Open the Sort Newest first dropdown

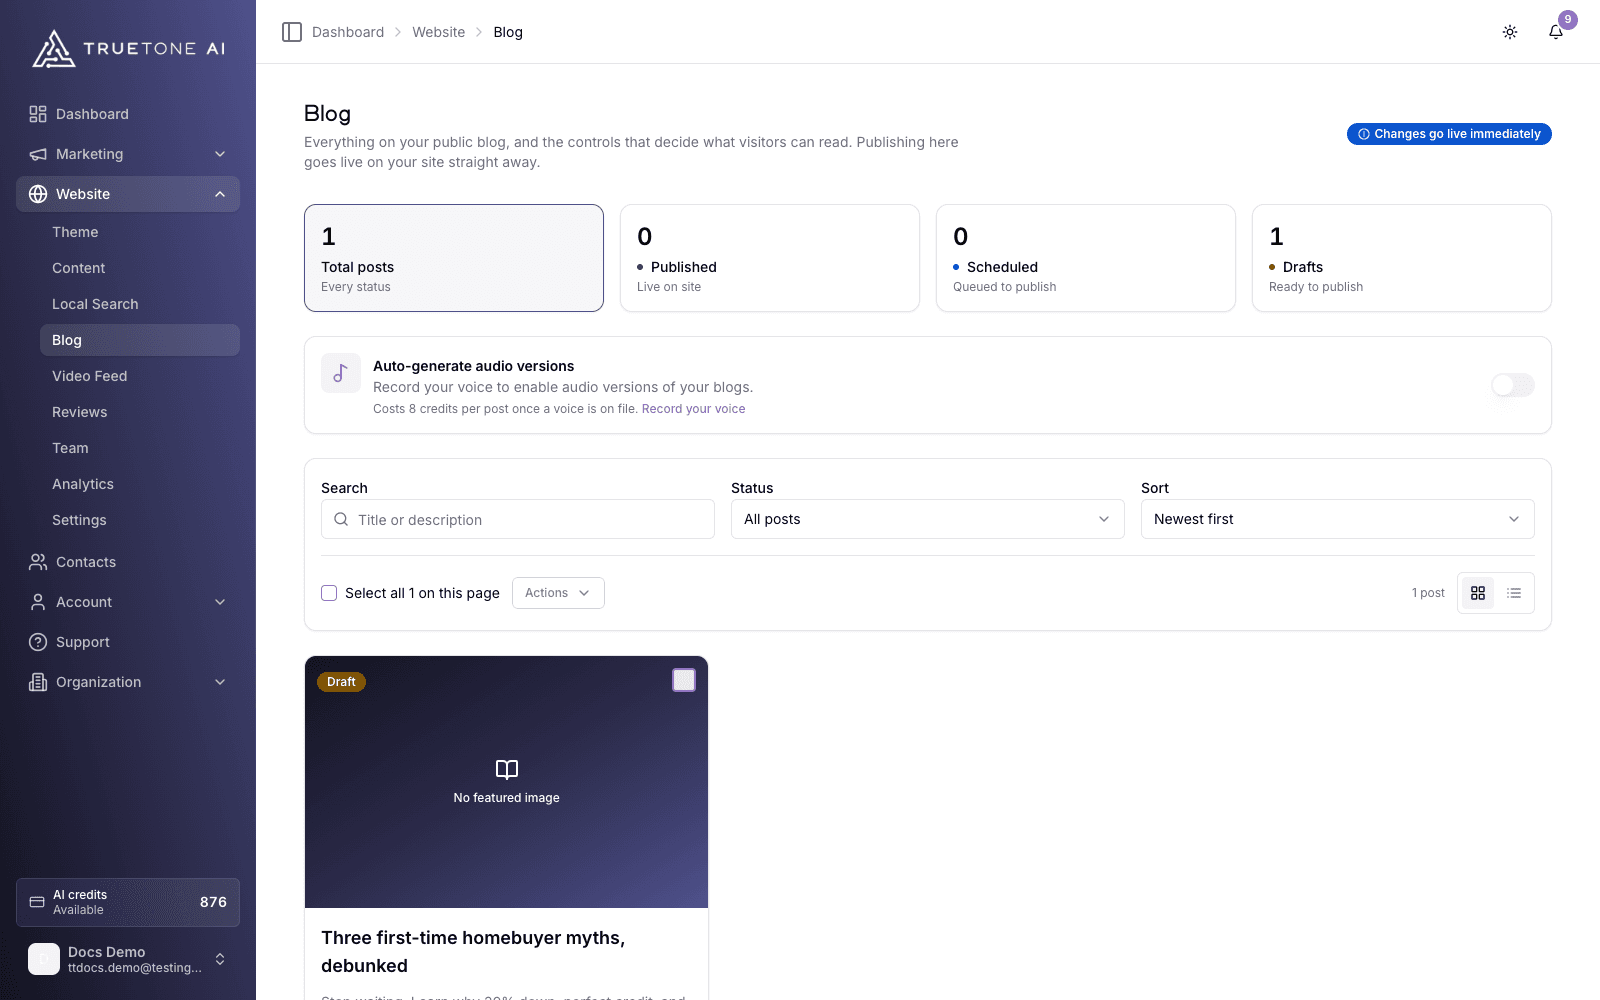click(1338, 519)
